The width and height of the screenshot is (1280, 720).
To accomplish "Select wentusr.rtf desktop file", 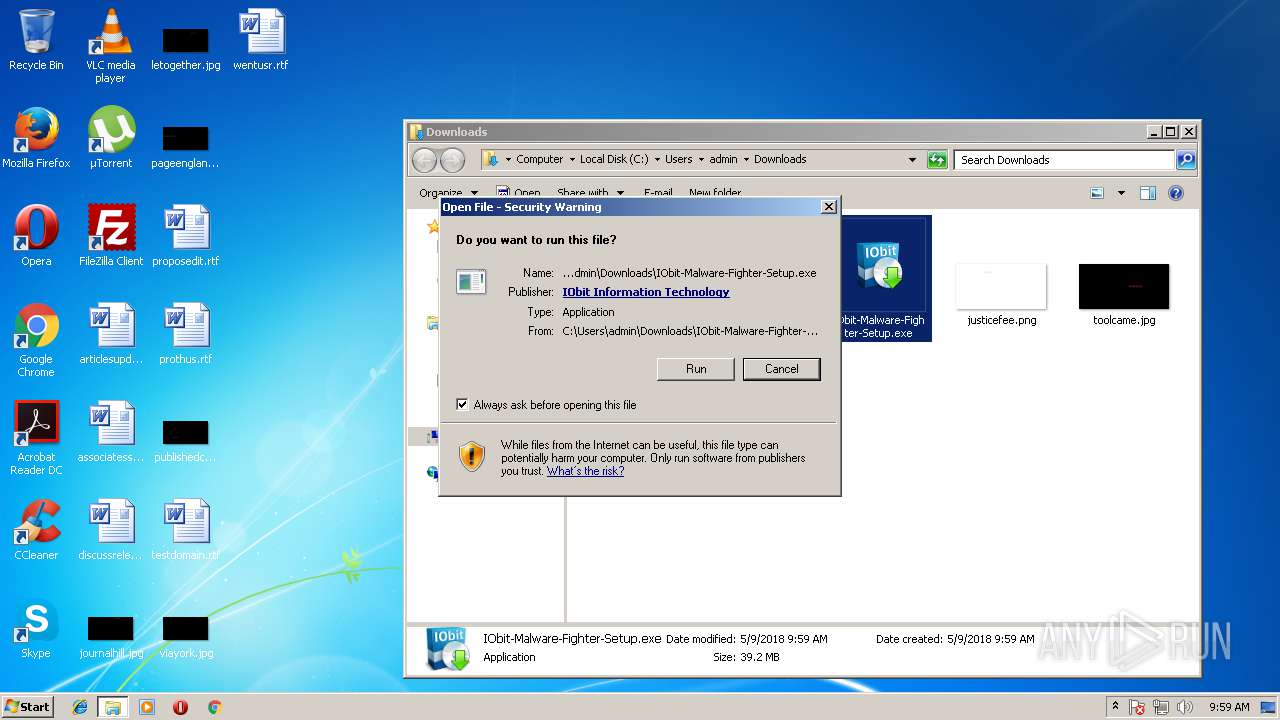I will point(261,40).
